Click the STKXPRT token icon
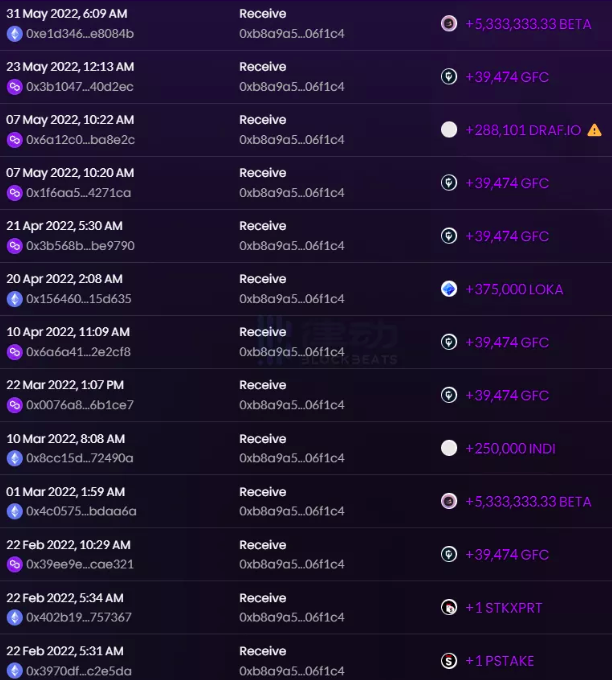612x680 pixels. [449, 607]
